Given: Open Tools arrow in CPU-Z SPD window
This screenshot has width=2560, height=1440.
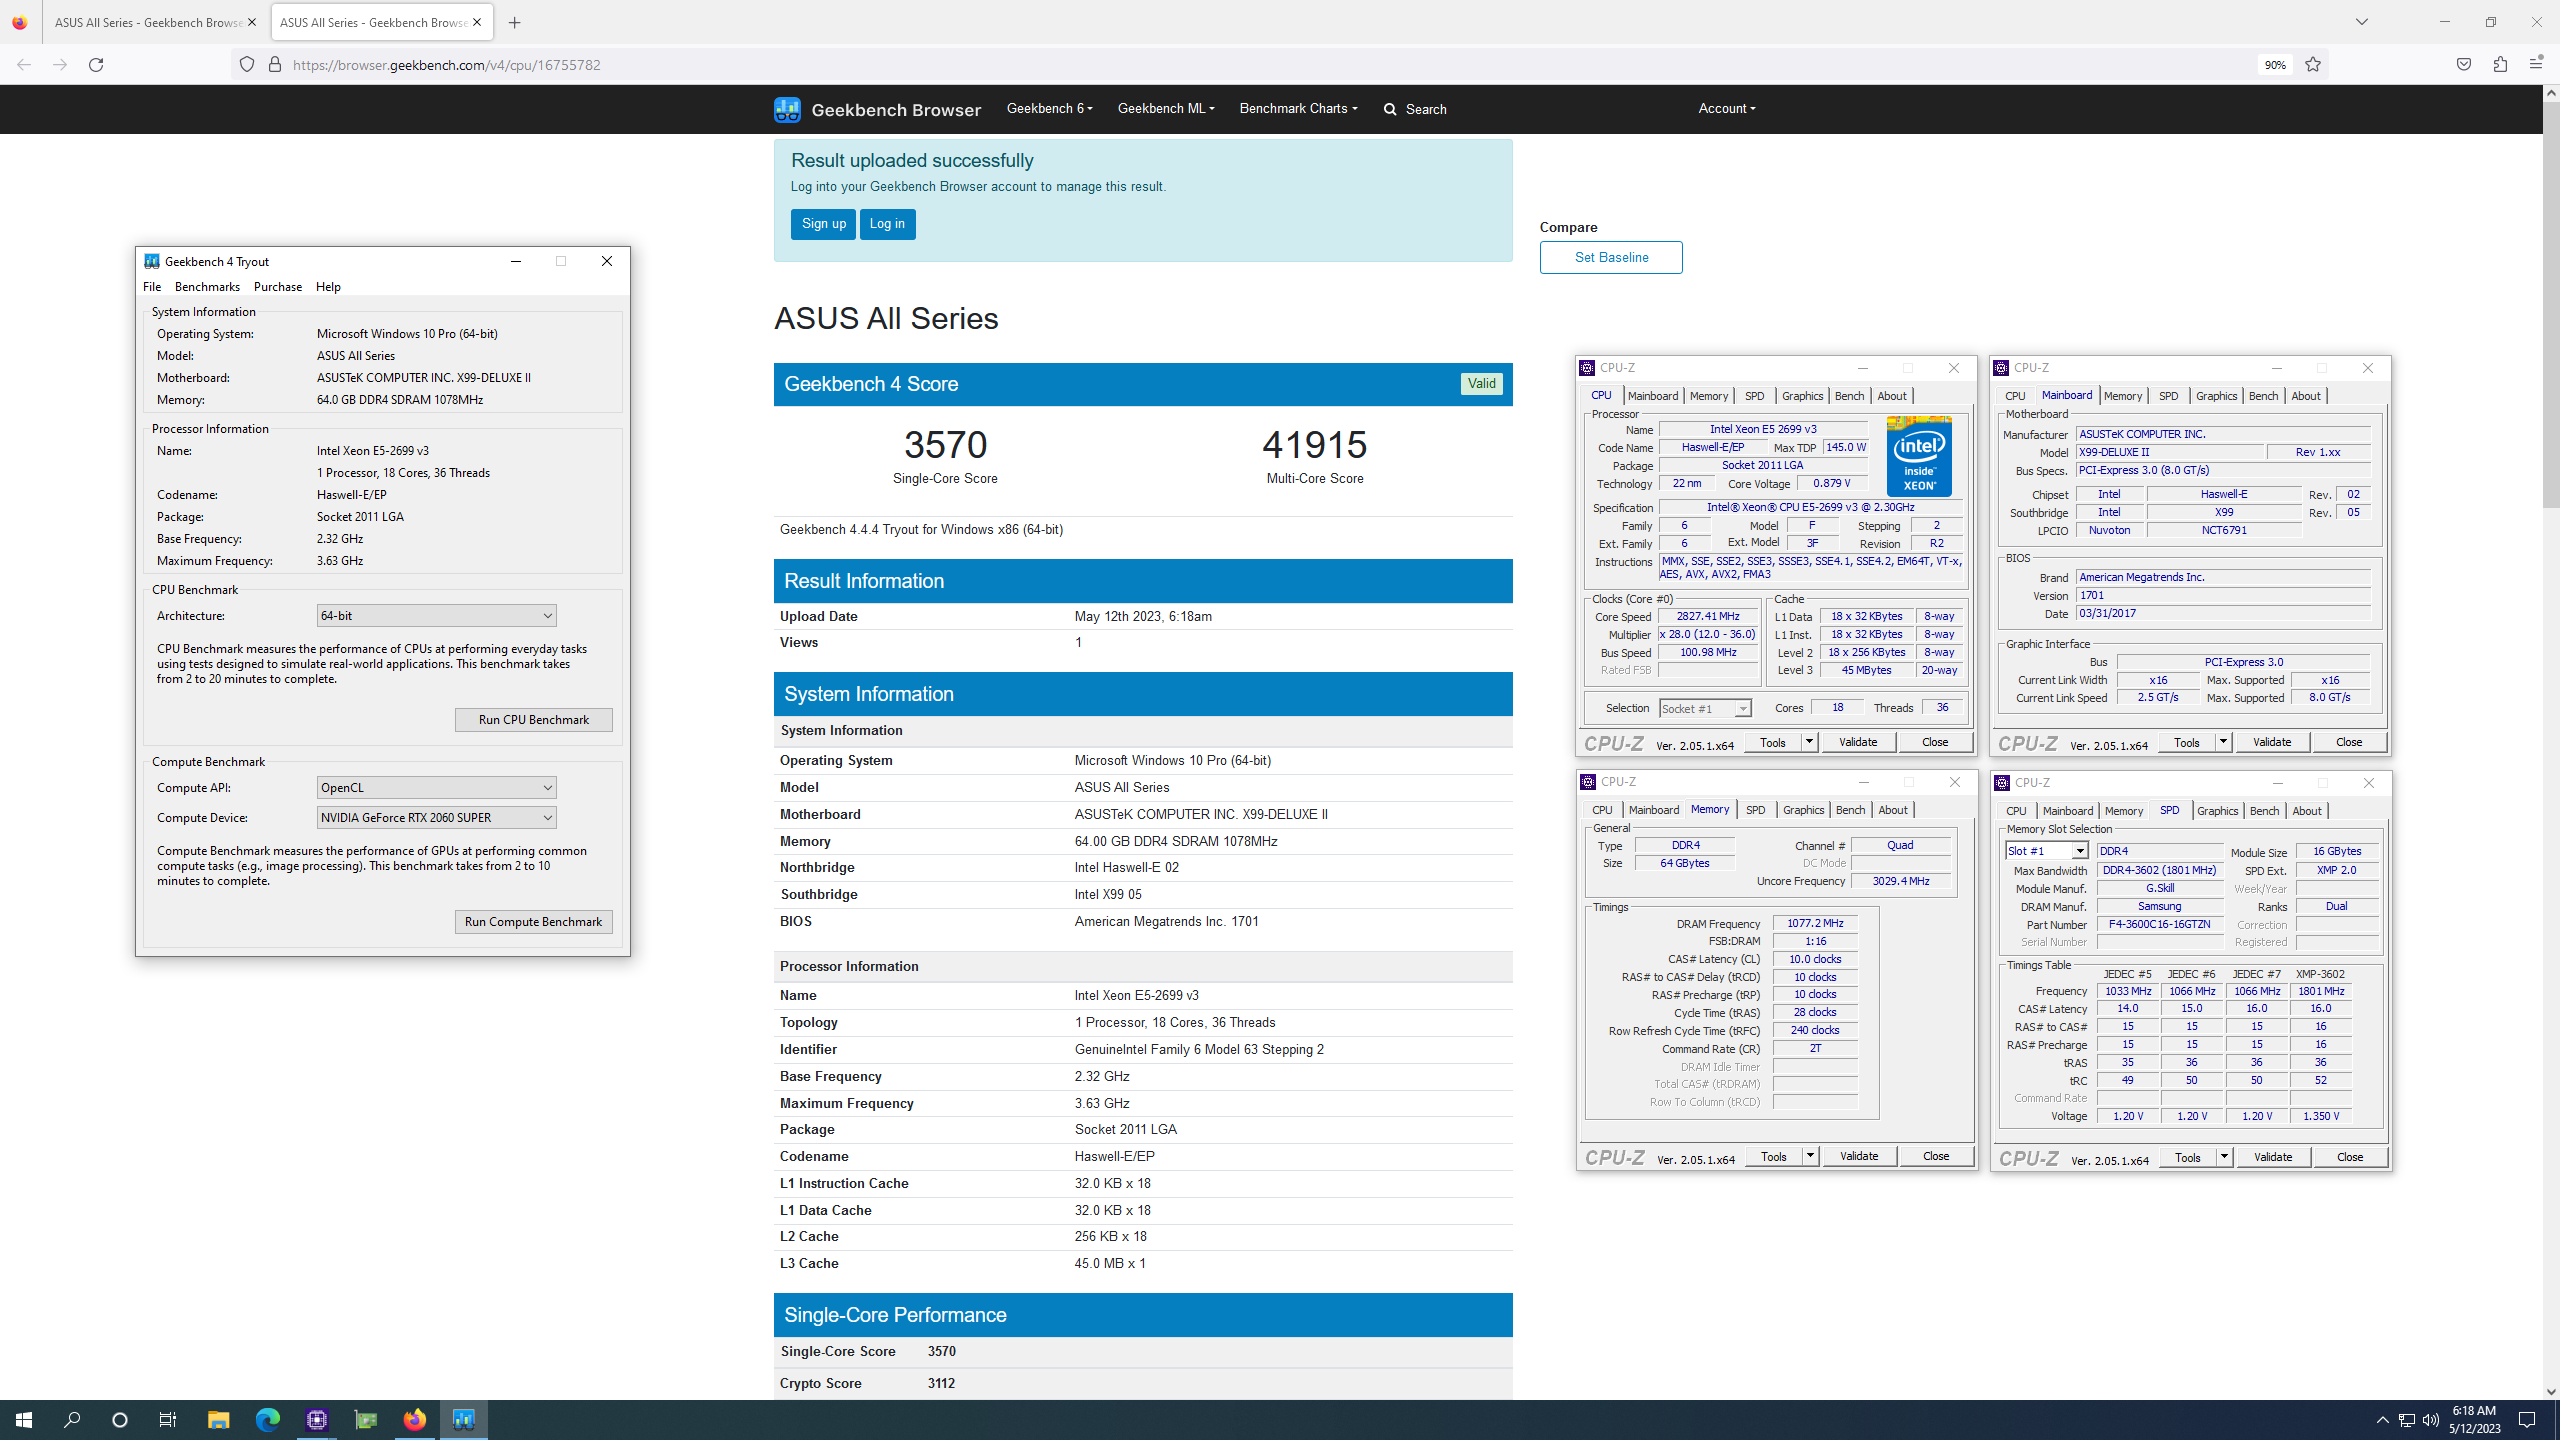Looking at the screenshot, I should point(2223,1157).
